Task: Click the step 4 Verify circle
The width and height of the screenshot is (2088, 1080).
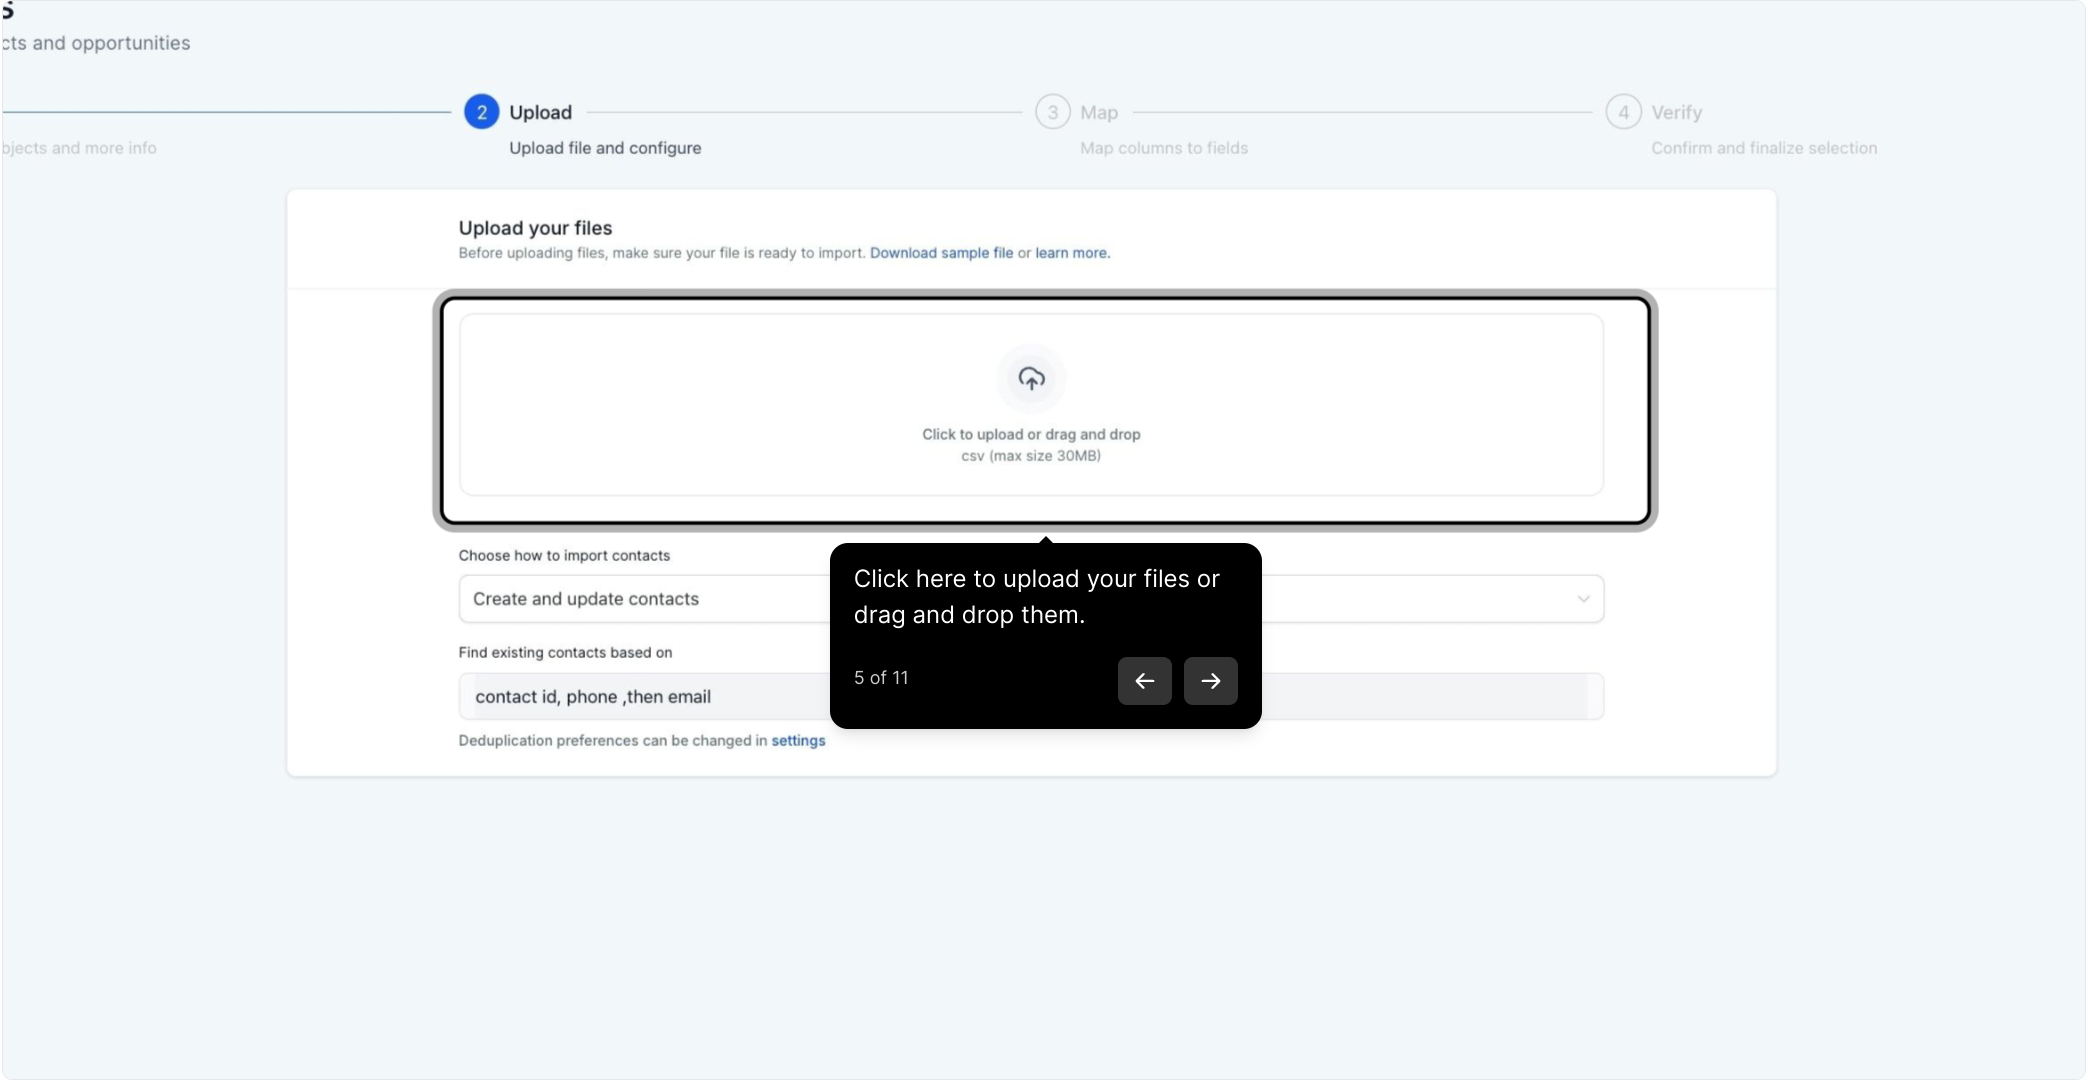Action: click(1623, 112)
